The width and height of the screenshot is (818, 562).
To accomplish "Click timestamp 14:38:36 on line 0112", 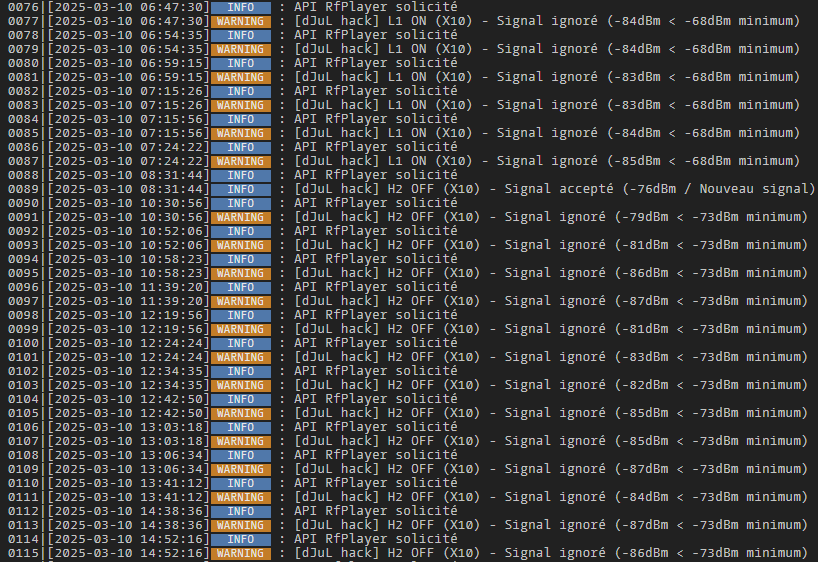I will 128,511.
